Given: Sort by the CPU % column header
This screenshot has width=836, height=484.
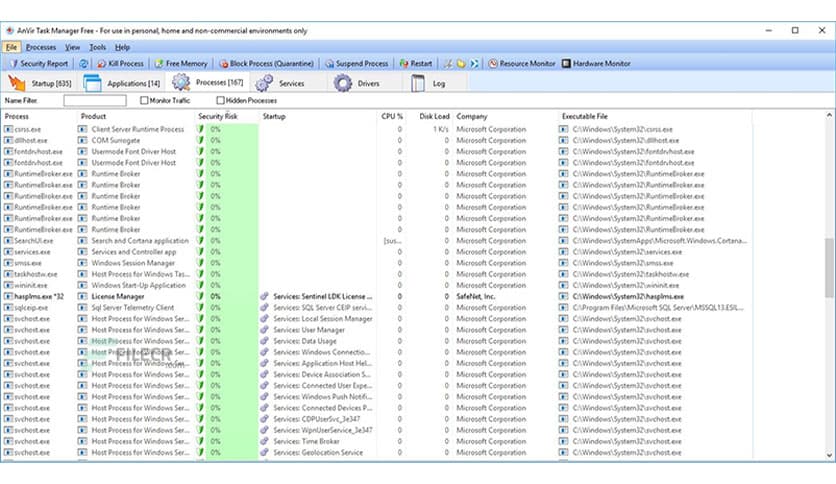Looking at the screenshot, I should 392,117.
